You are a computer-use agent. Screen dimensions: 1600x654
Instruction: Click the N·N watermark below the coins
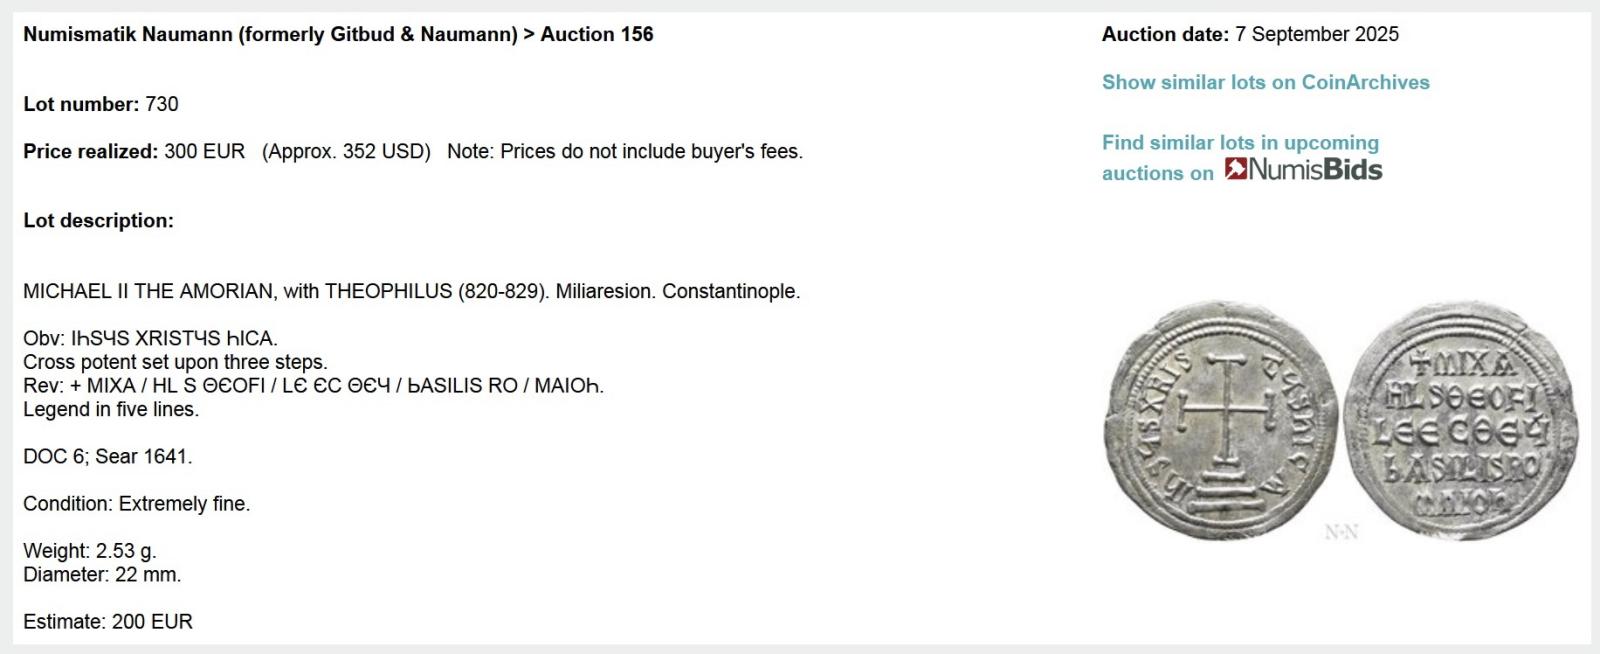(x=1341, y=532)
